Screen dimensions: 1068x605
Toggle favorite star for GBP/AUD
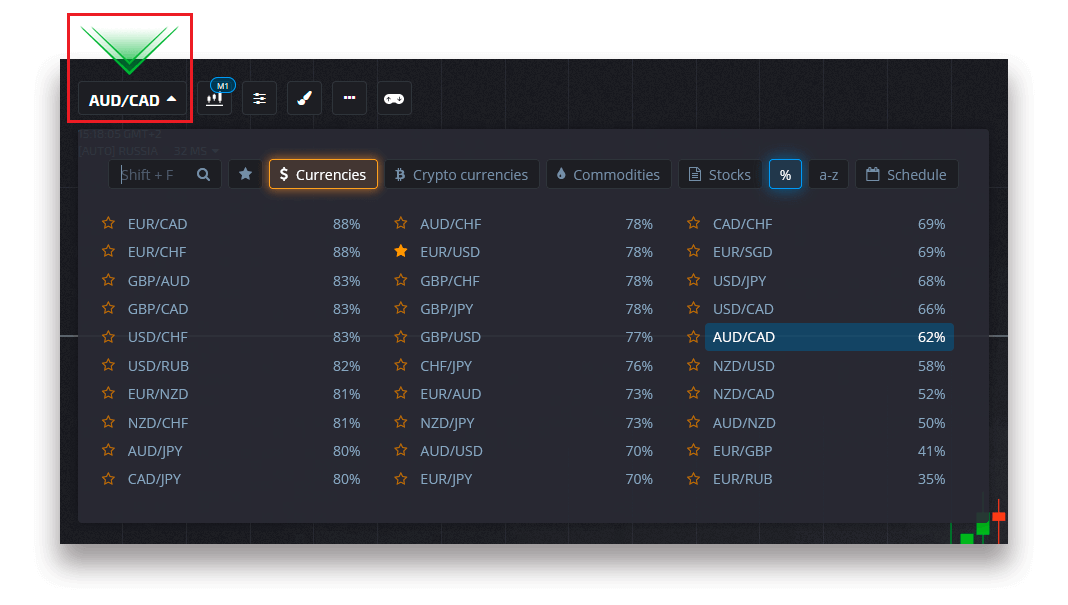coord(108,280)
